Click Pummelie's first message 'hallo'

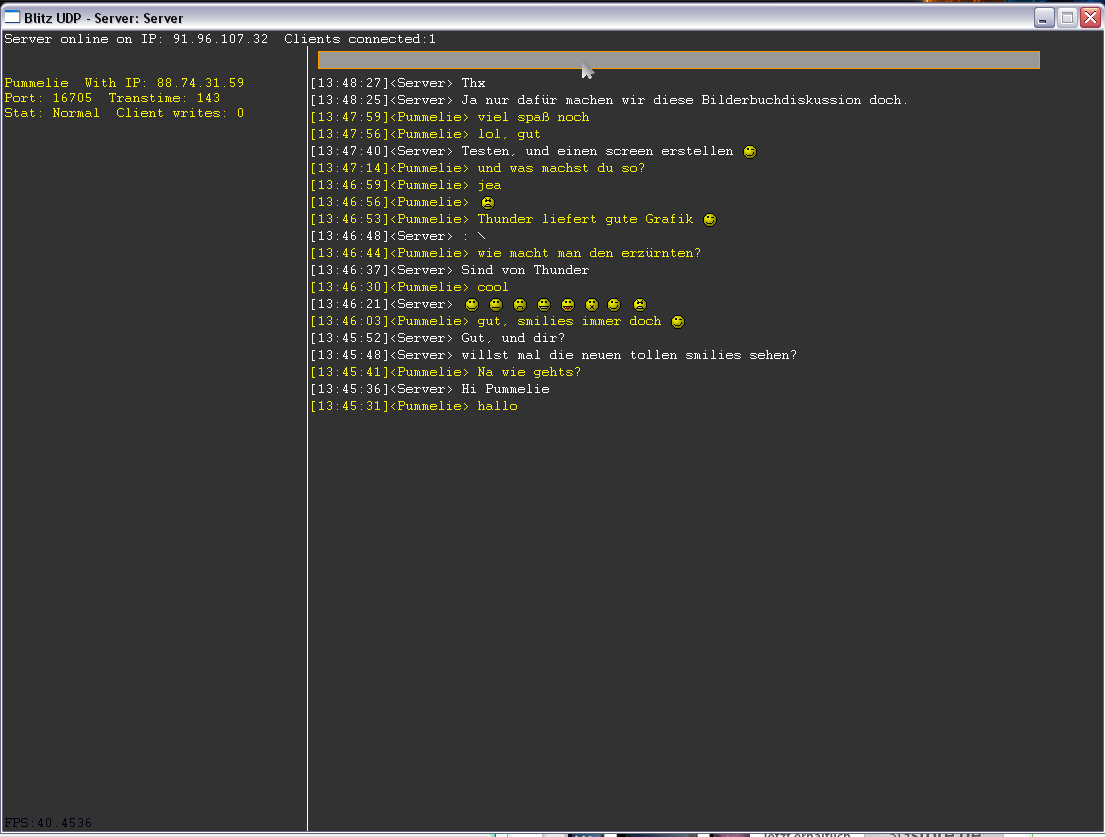498,406
